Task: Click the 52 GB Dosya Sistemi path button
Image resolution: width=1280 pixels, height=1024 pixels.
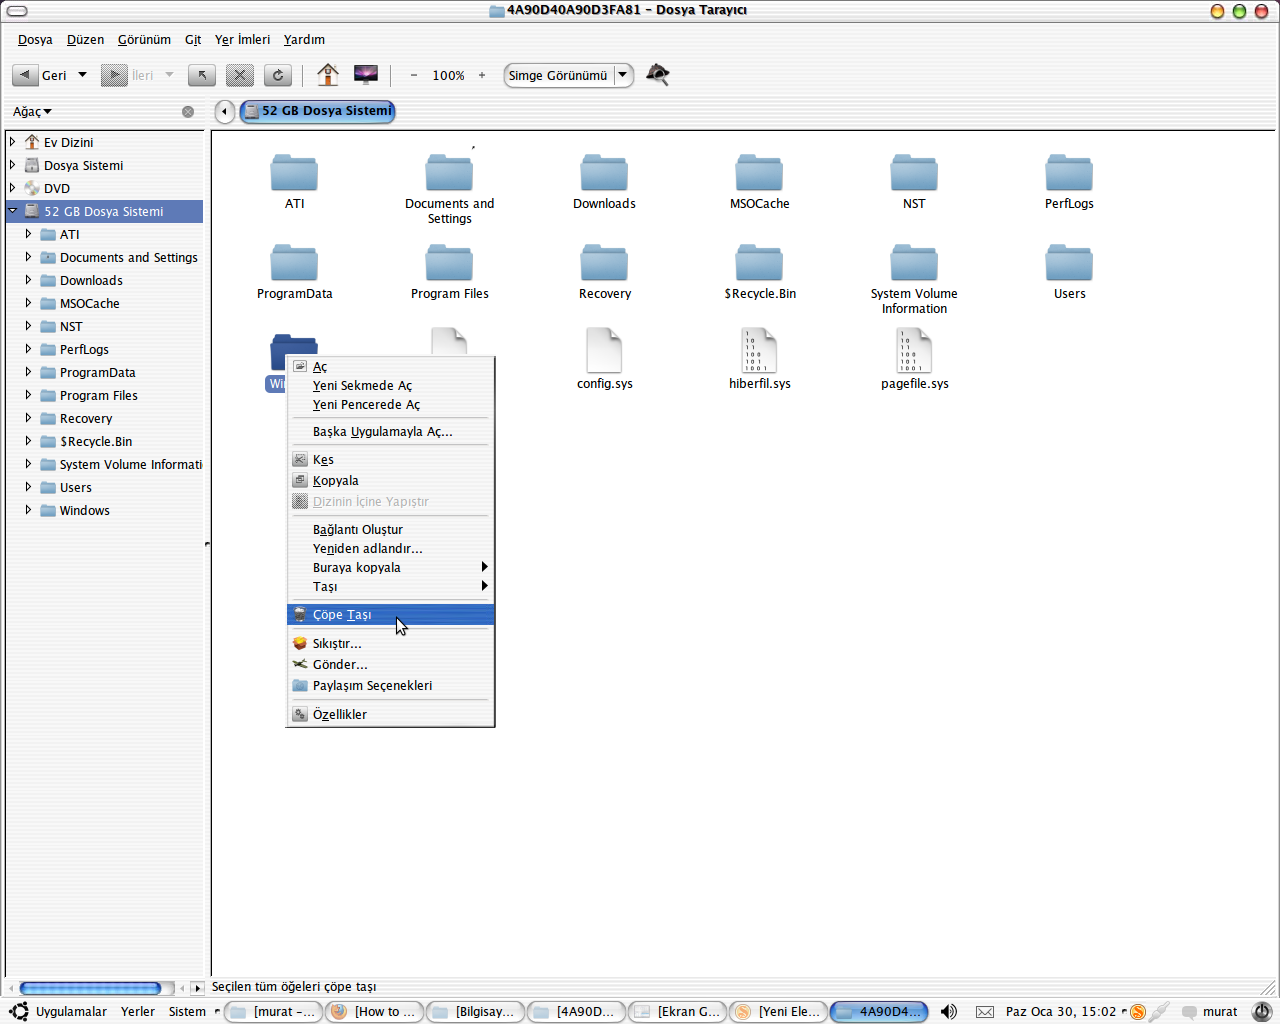Action: pyautogui.click(x=318, y=111)
